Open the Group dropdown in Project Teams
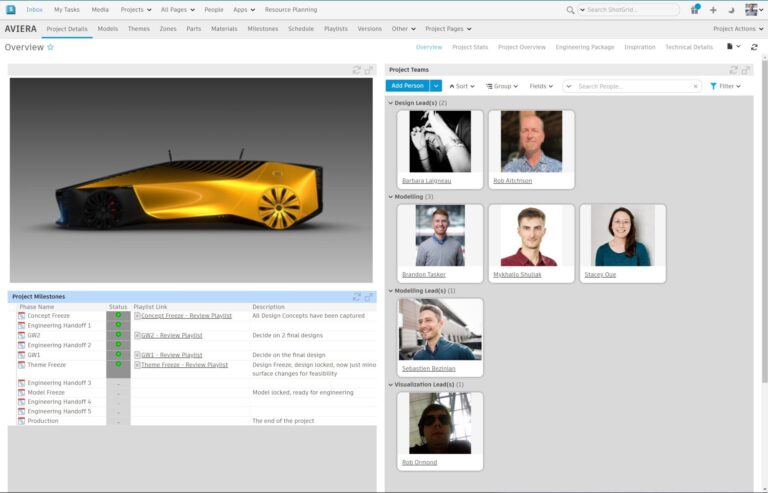The width and height of the screenshot is (768, 493). (500, 86)
